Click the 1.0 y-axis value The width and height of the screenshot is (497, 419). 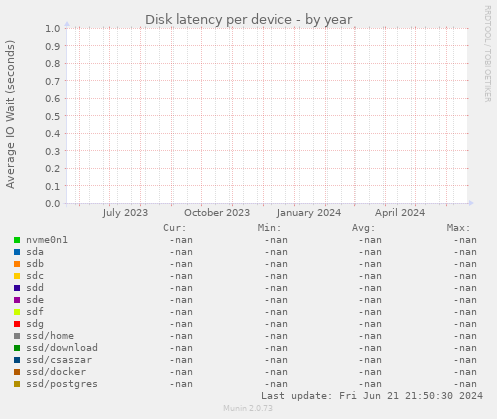pos(53,29)
